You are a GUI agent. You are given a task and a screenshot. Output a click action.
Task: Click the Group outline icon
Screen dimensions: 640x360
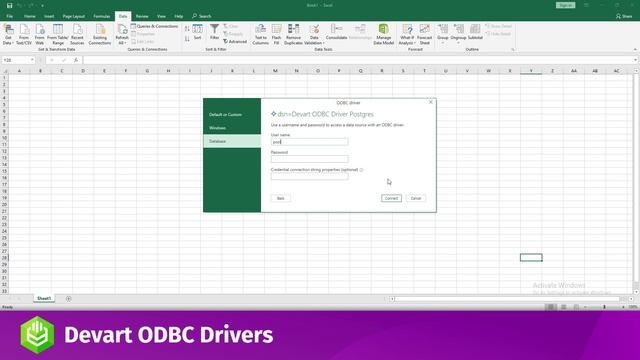442,30
